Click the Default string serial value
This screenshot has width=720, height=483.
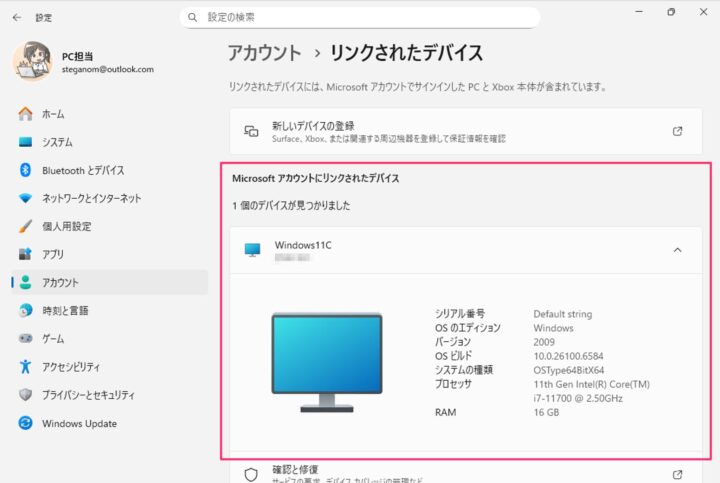pos(562,314)
